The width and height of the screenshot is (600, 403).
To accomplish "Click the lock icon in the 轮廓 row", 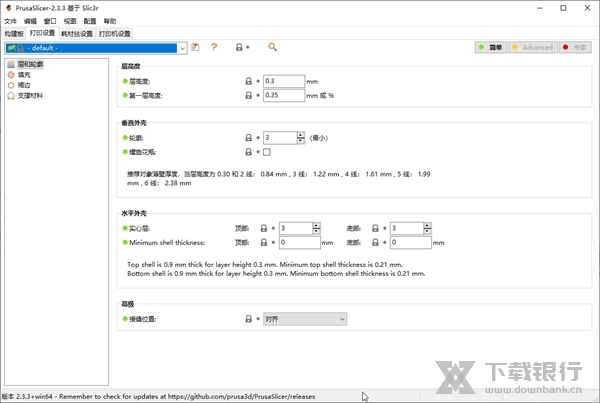I will tap(248, 138).
